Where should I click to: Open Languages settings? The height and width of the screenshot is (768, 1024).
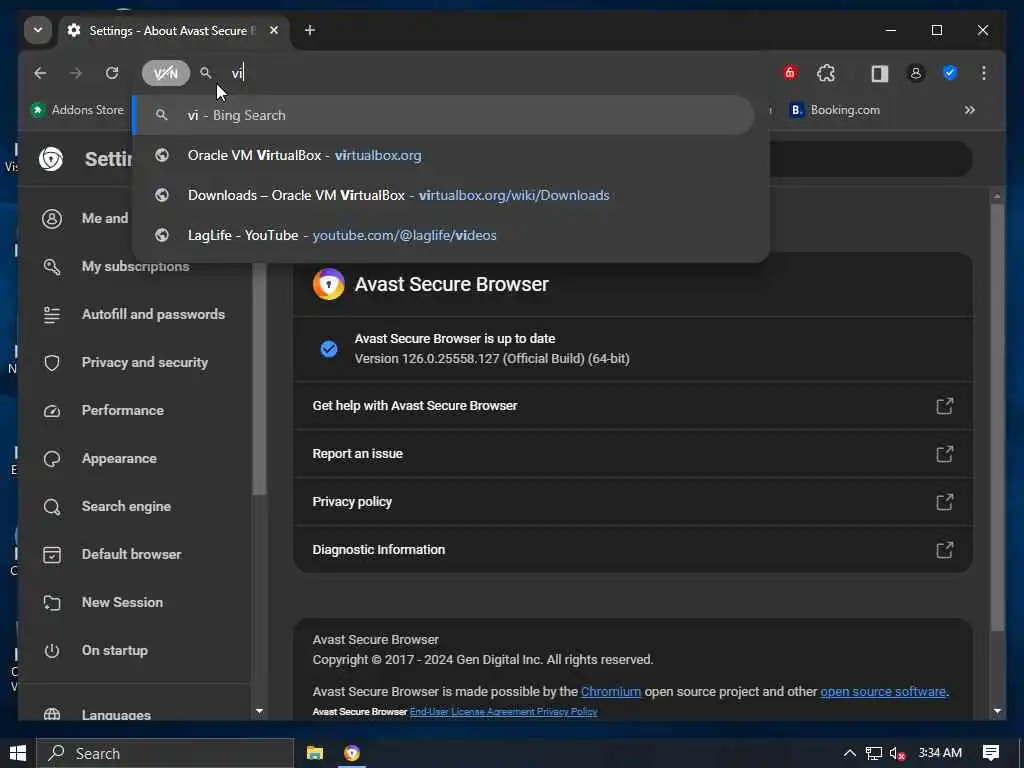(135, 713)
